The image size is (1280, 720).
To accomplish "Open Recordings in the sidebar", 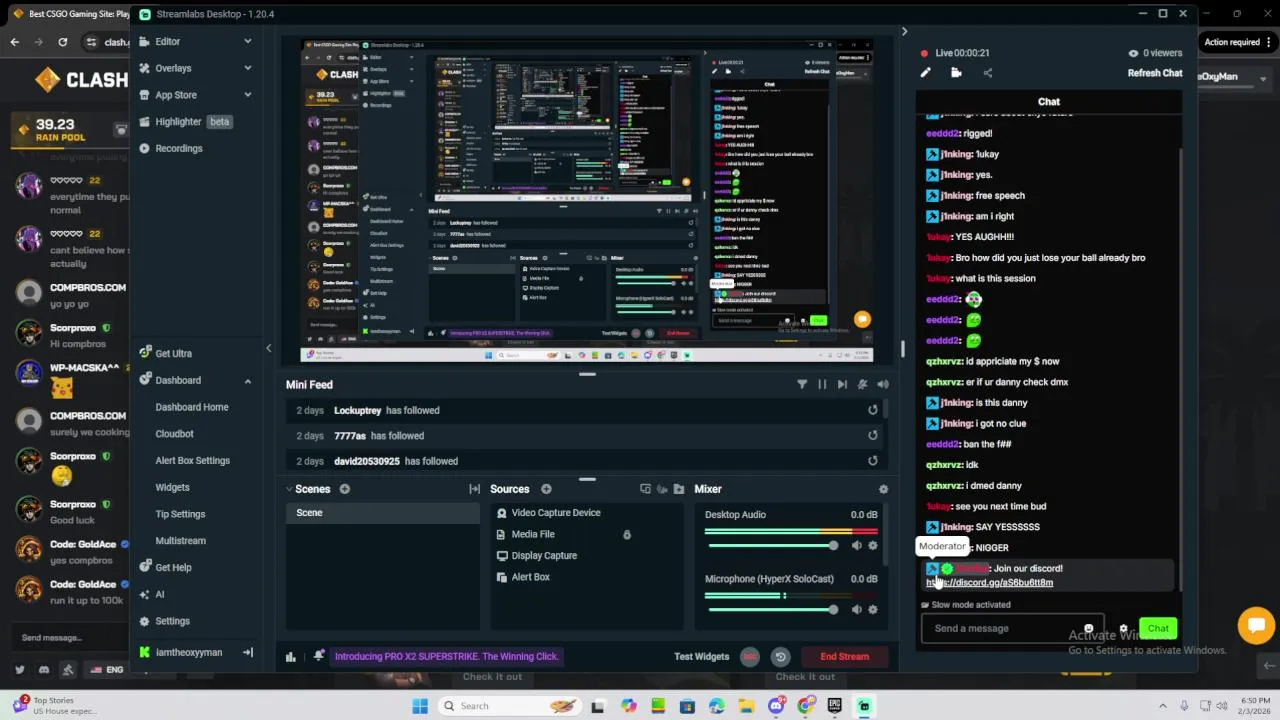I will [179, 148].
